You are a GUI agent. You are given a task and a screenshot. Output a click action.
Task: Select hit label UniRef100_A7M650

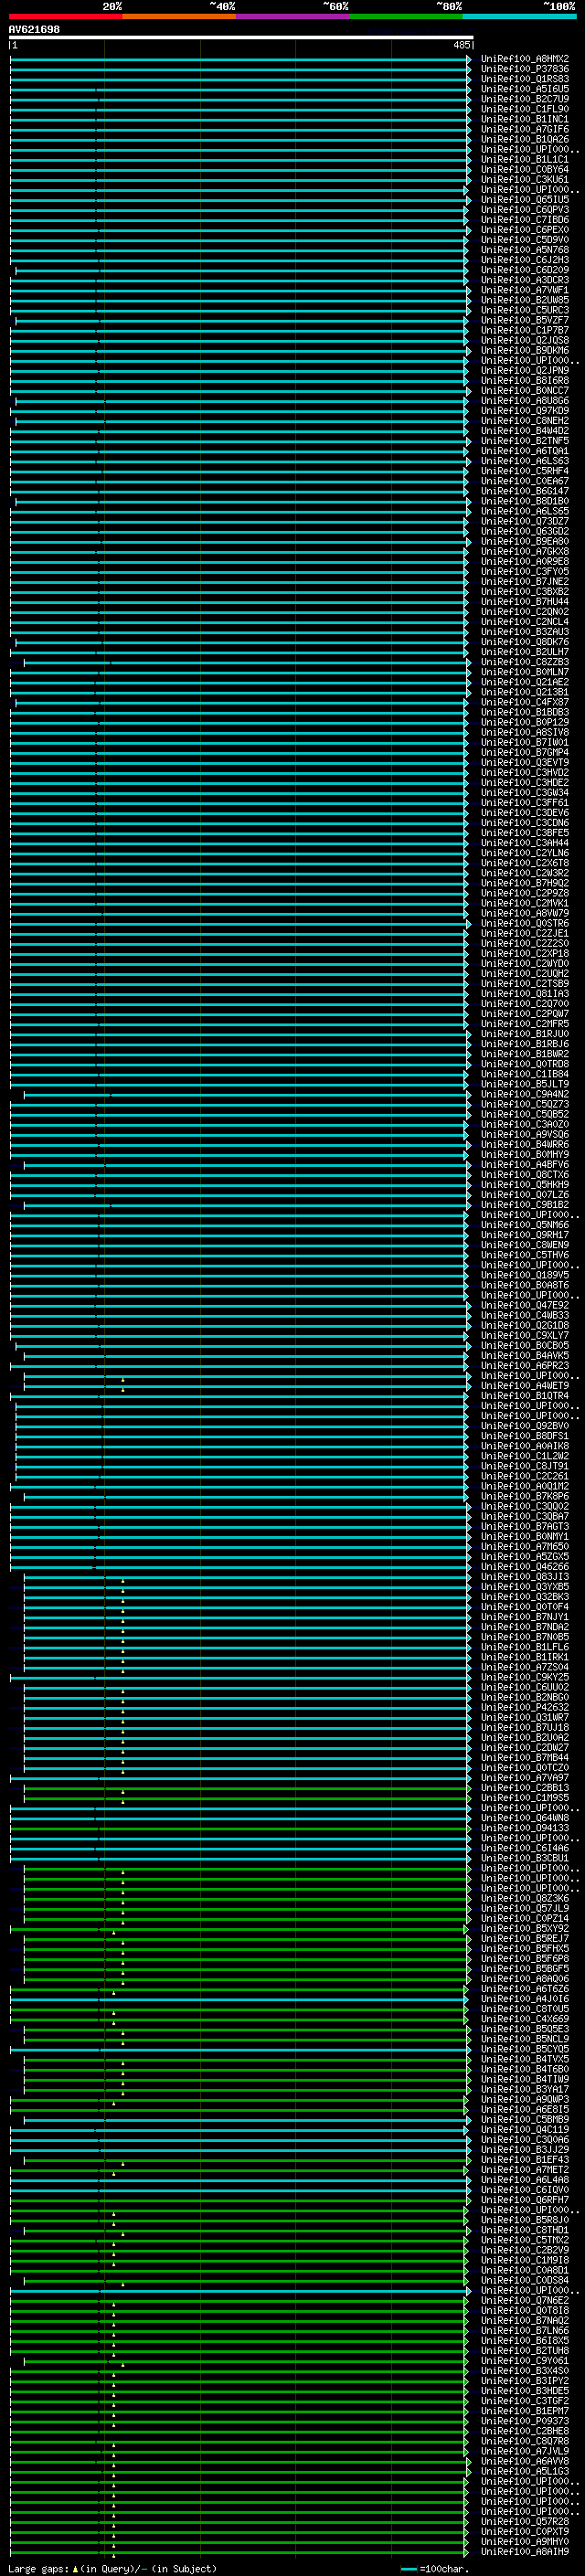pyautogui.click(x=524, y=1546)
